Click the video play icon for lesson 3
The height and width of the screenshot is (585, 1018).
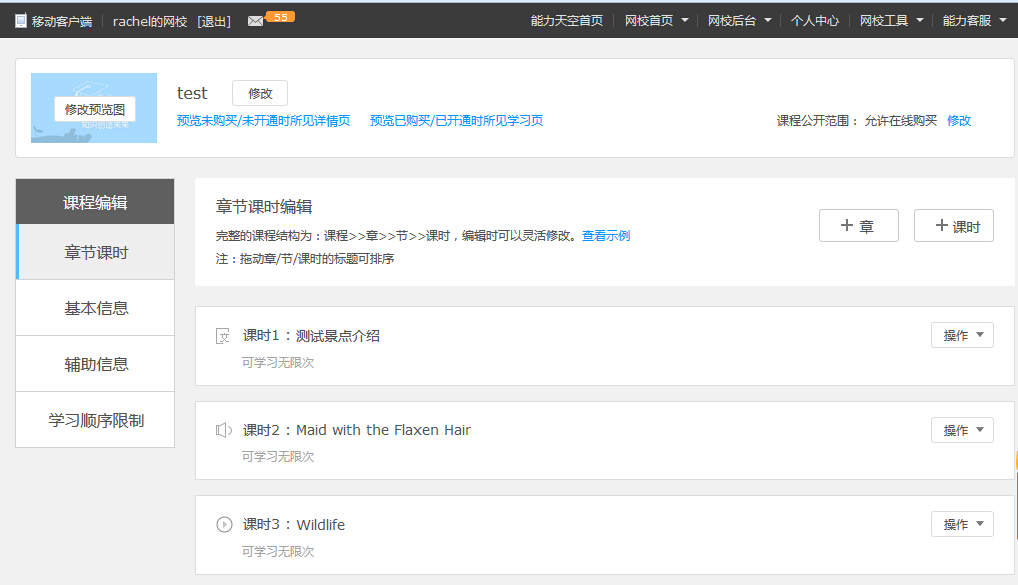tap(224, 525)
